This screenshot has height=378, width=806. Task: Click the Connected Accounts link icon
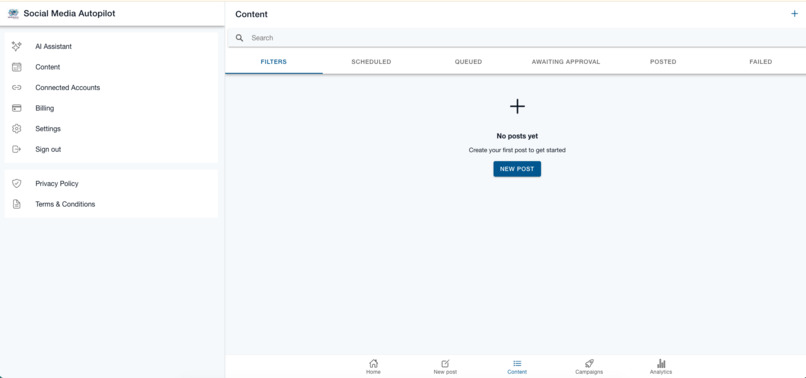pos(16,87)
